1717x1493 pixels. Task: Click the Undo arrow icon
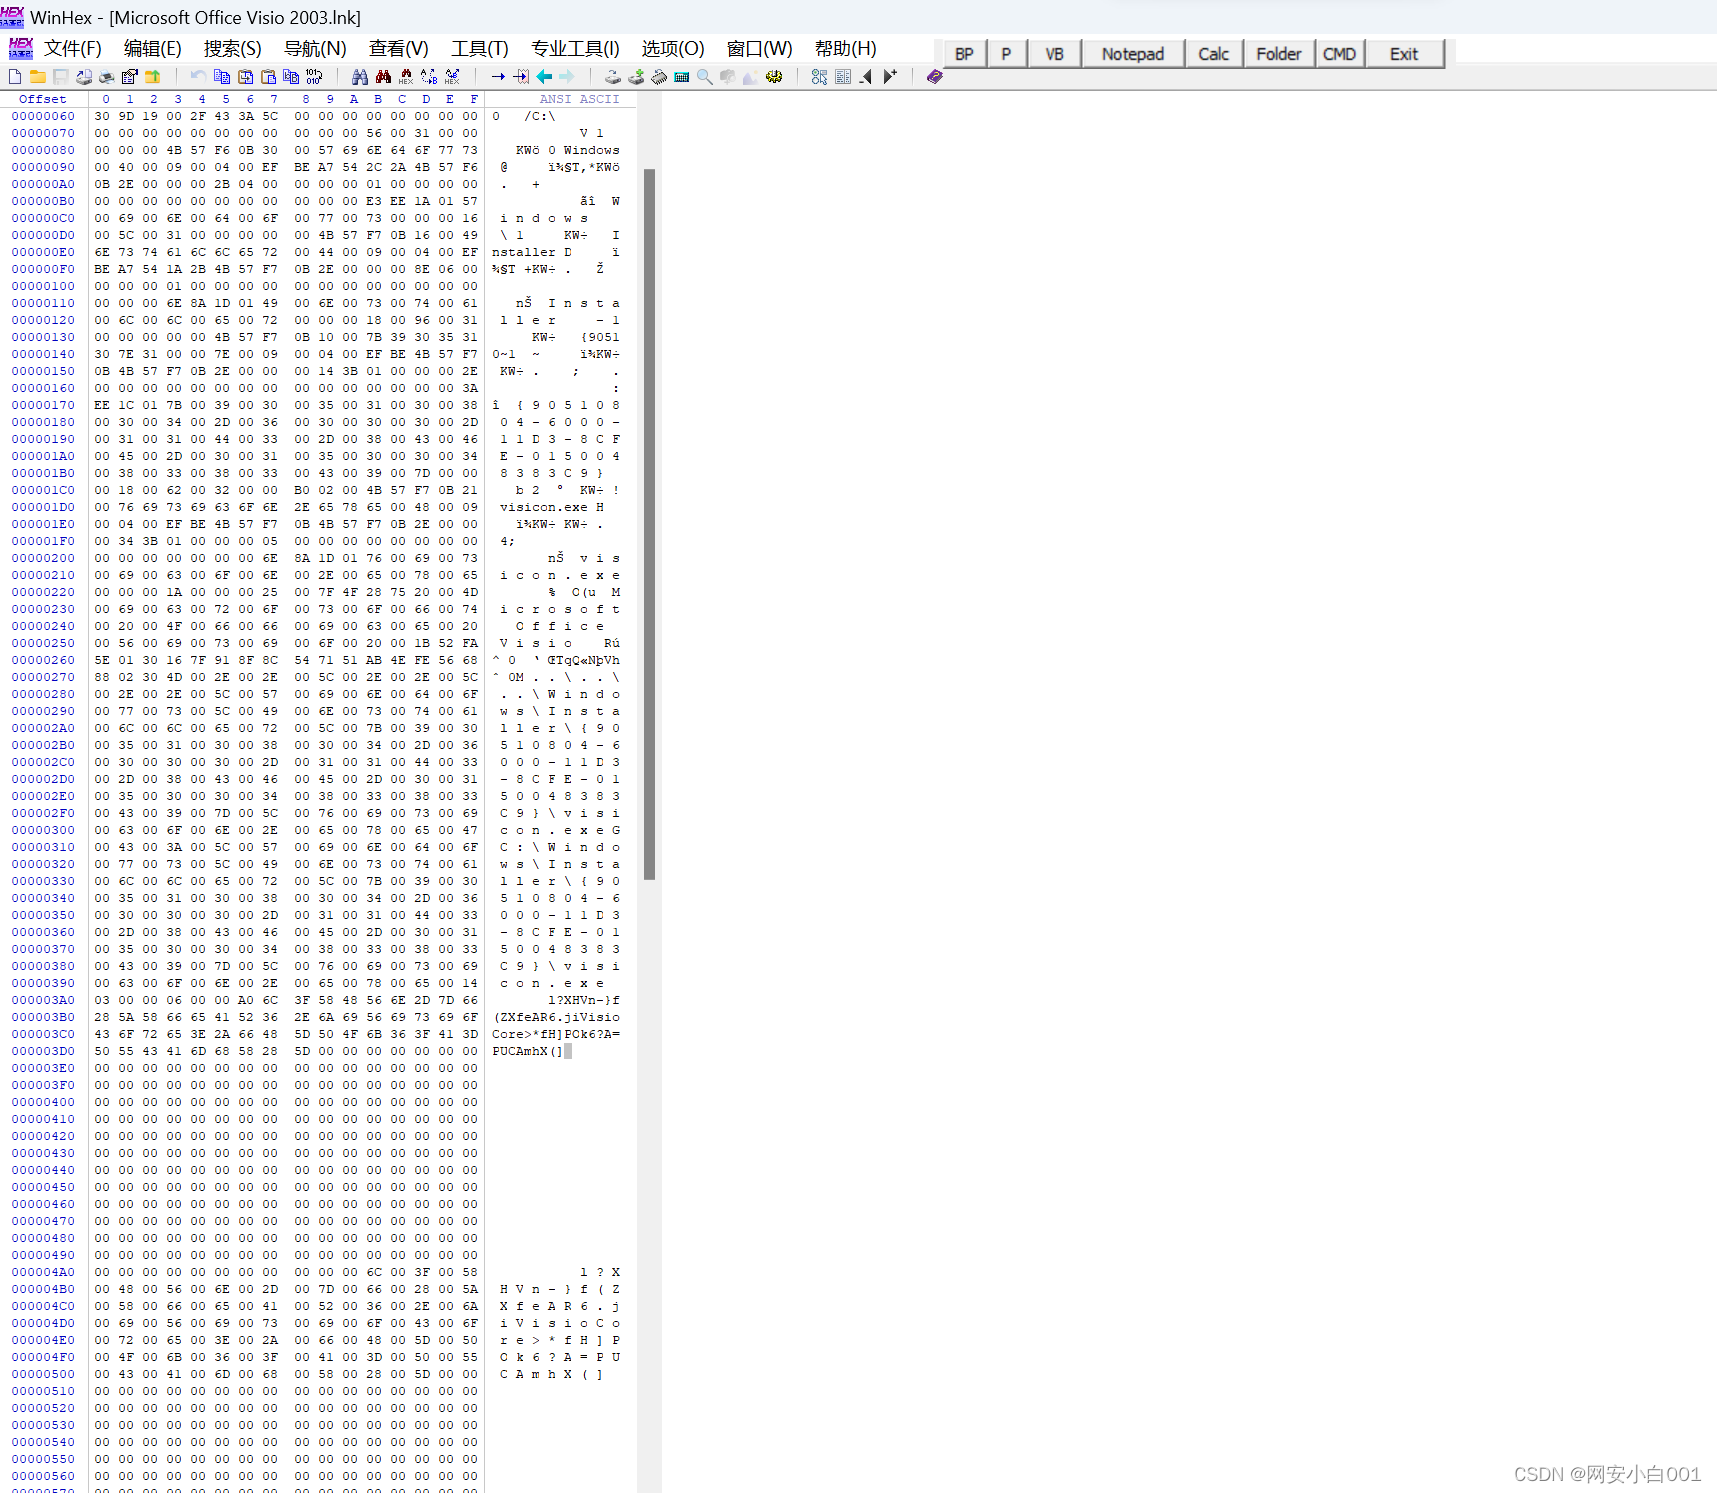click(x=198, y=77)
